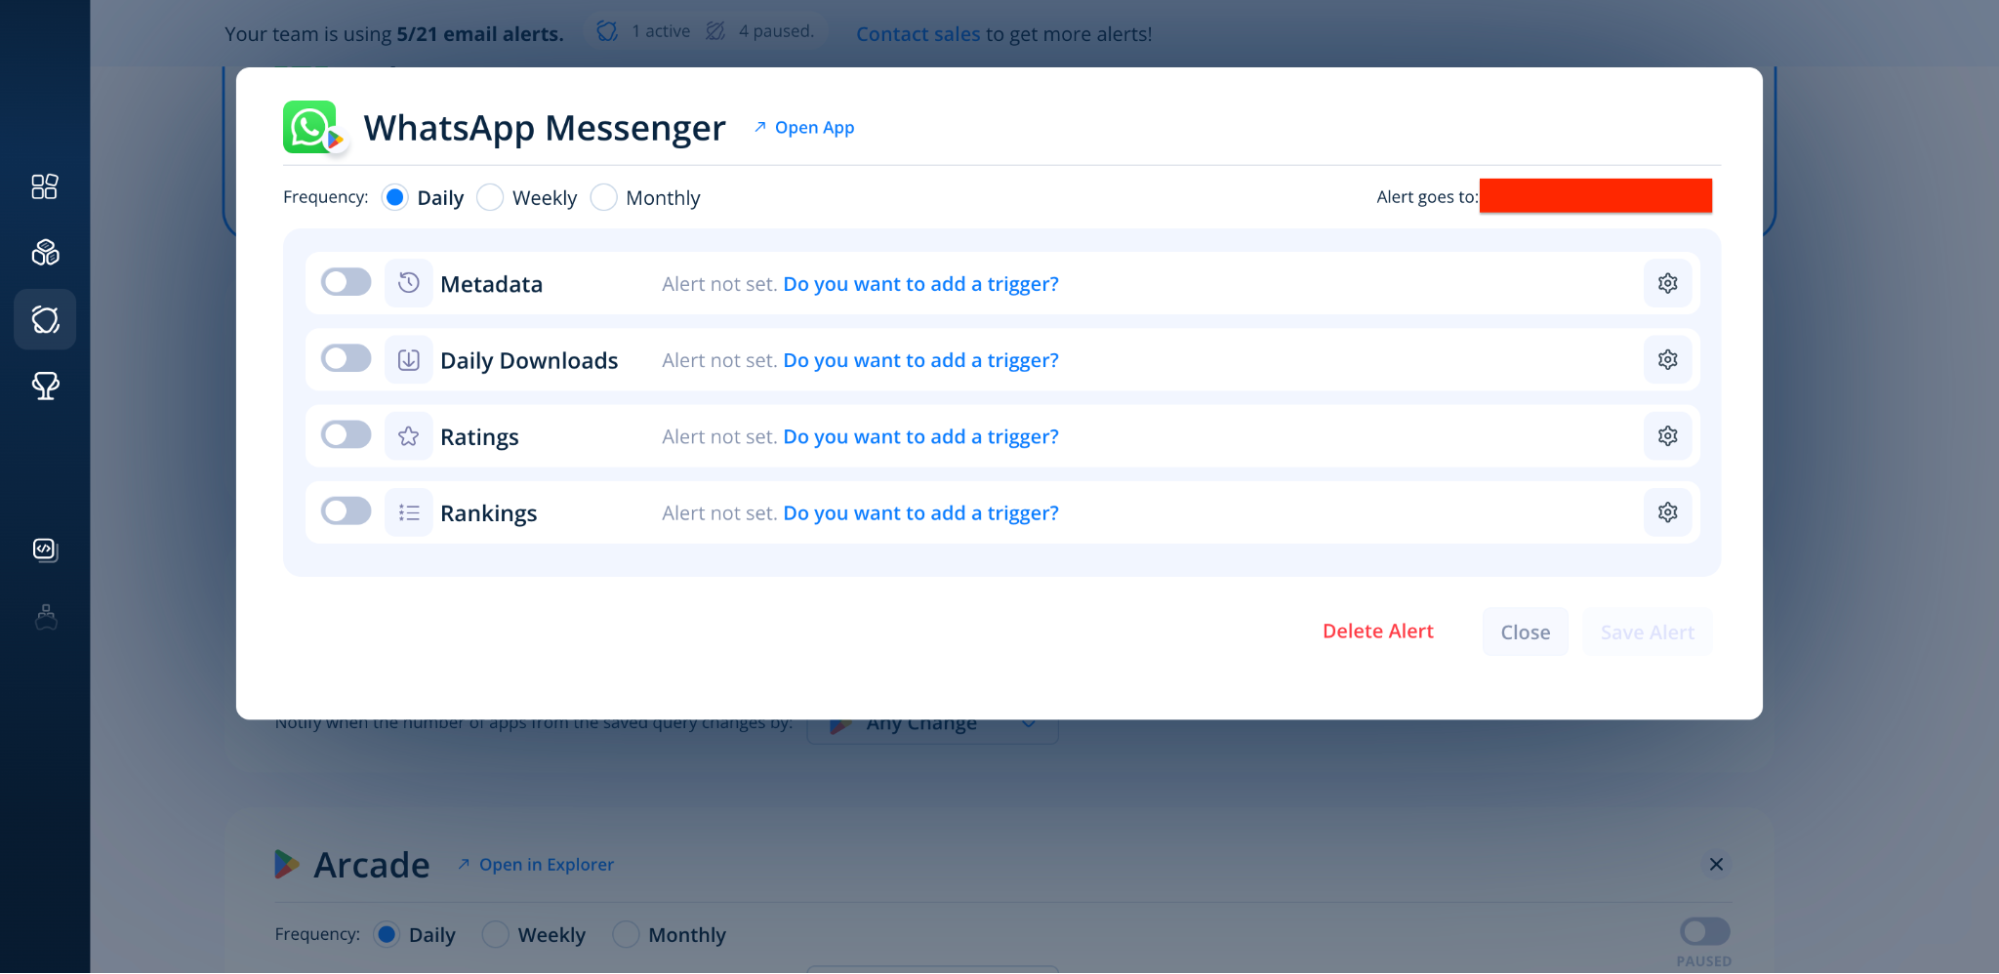
Task: Click the 'Metadata' row label
Action: coord(491,284)
